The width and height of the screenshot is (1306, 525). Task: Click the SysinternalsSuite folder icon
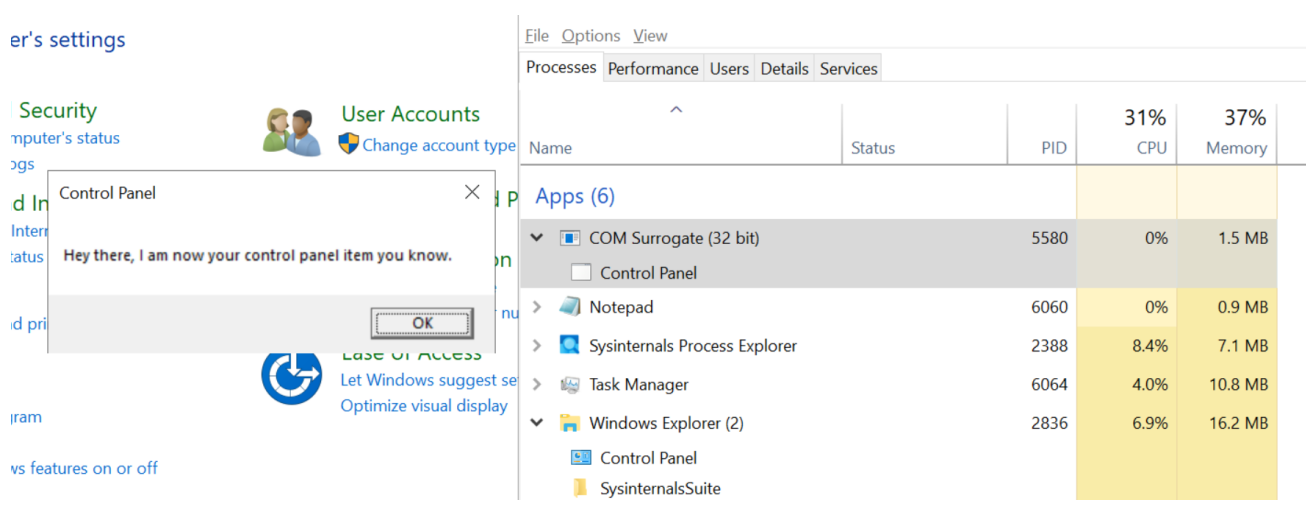(579, 488)
